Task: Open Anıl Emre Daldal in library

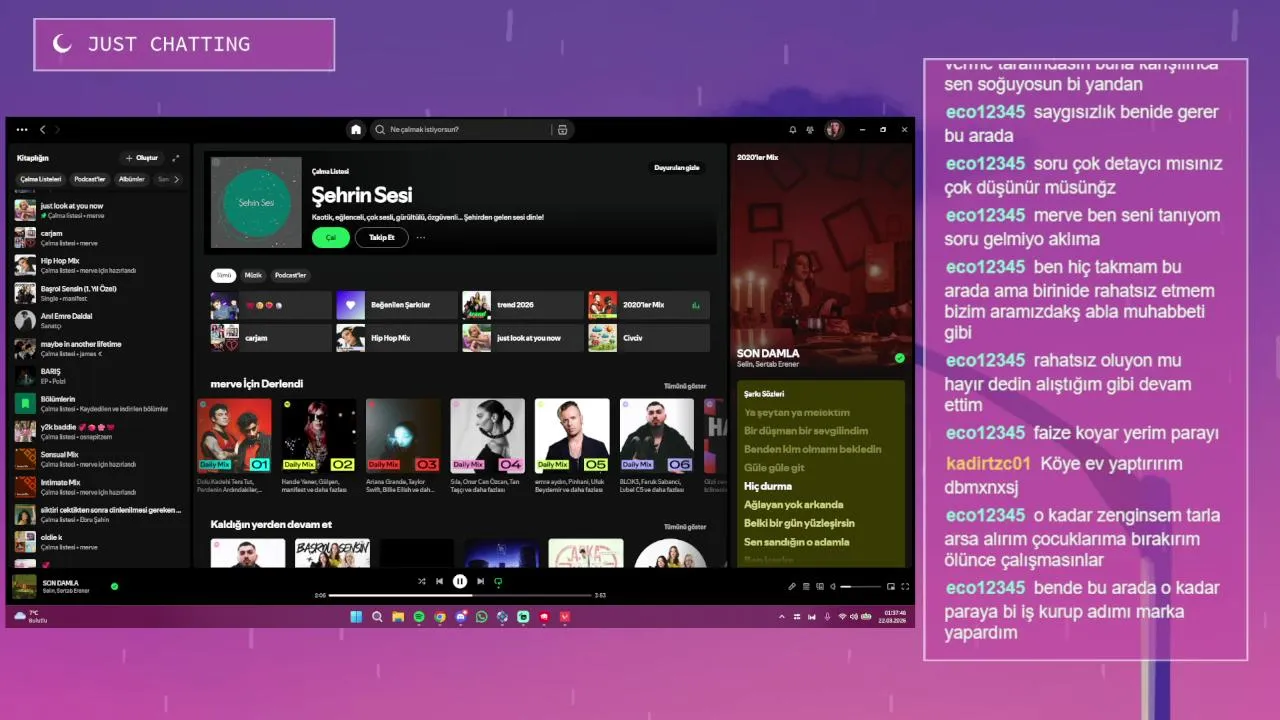Action: point(97,320)
